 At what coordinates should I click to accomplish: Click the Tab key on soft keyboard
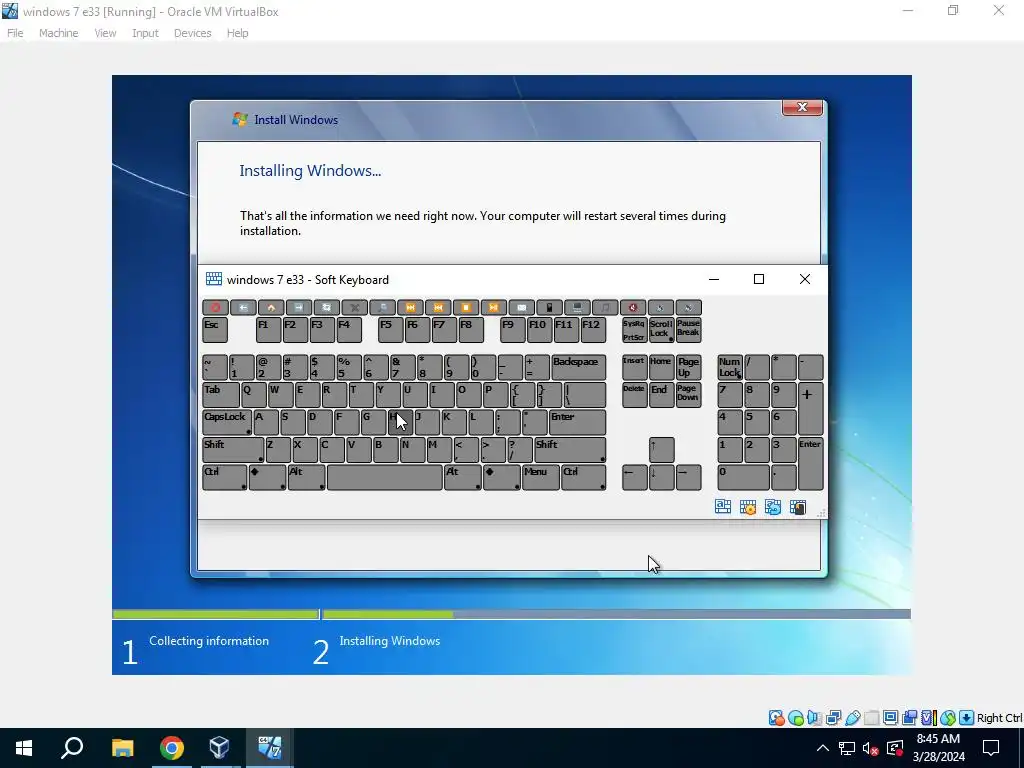[221, 395]
